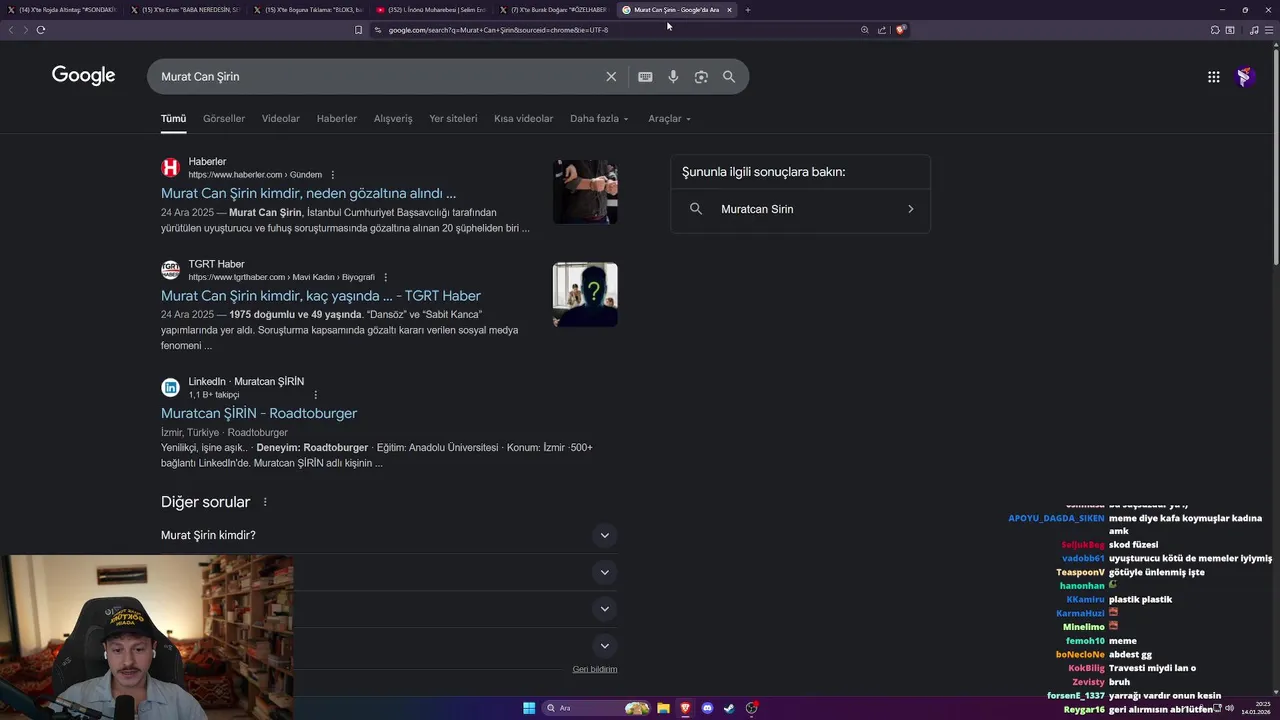
Task: Open the share icon in address bar
Action: (x=882, y=30)
